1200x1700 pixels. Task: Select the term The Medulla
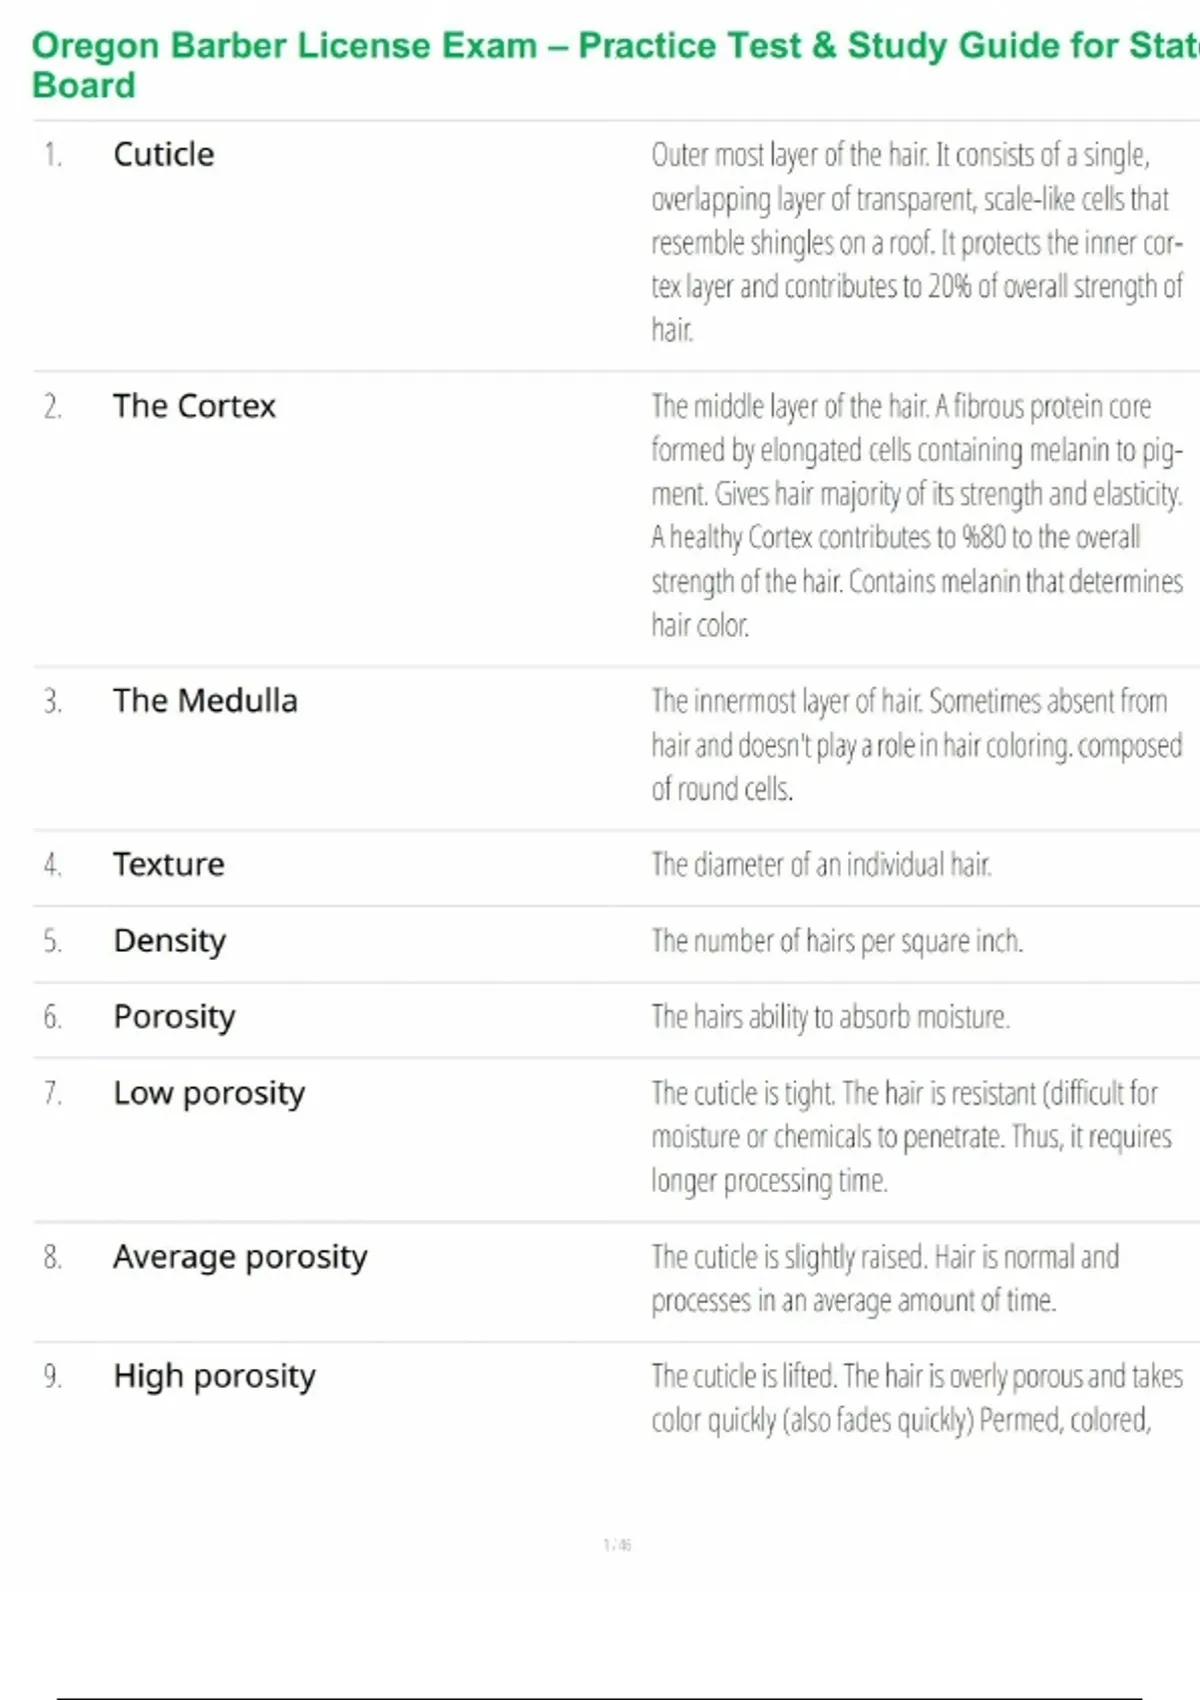205,701
